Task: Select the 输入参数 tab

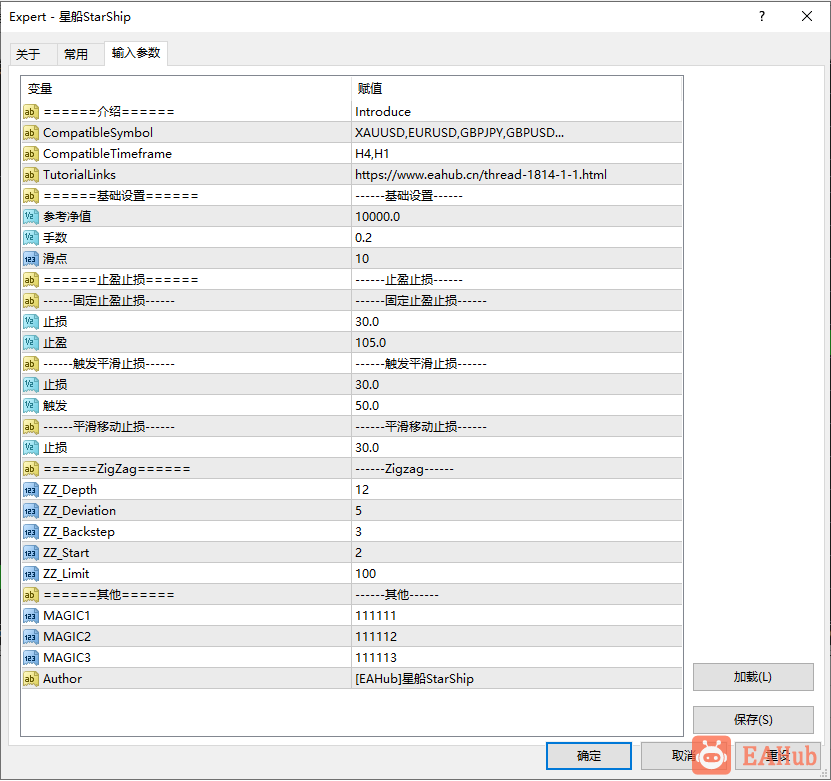Action: 136,53
